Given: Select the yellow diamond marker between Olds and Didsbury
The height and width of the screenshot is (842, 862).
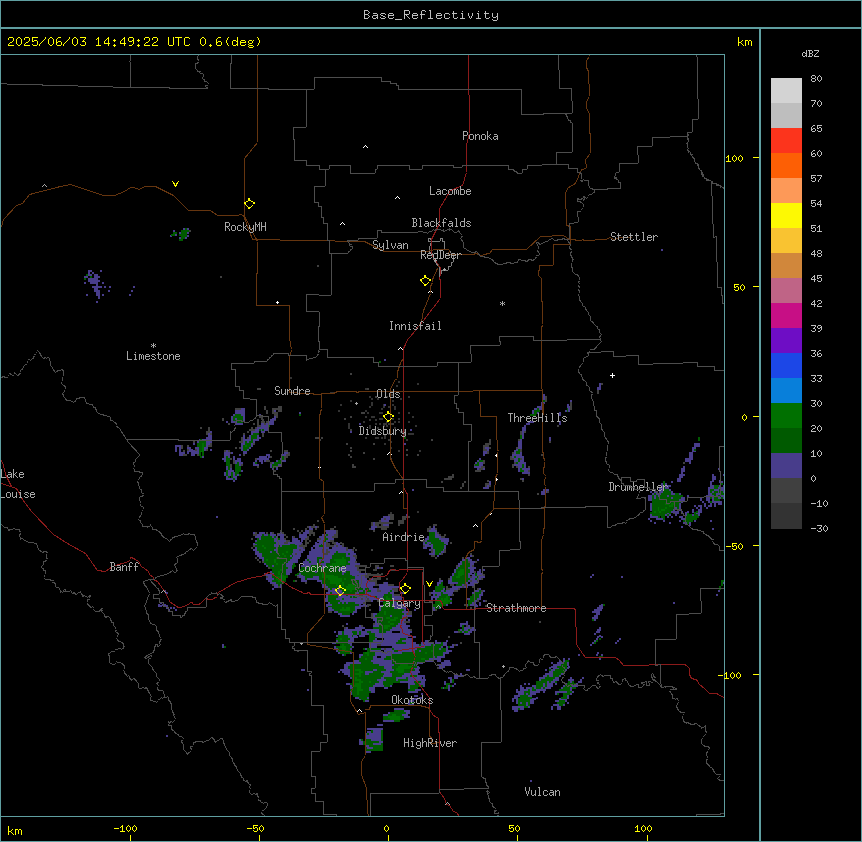Looking at the screenshot, I should pyautogui.click(x=388, y=417).
